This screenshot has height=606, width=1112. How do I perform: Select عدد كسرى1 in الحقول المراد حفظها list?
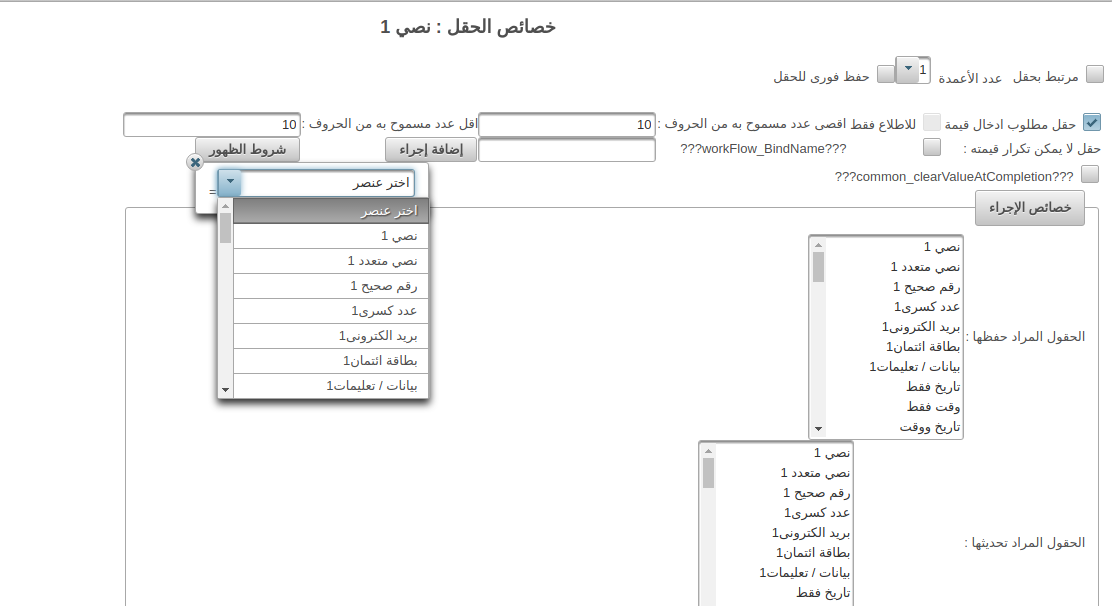(x=894, y=306)
